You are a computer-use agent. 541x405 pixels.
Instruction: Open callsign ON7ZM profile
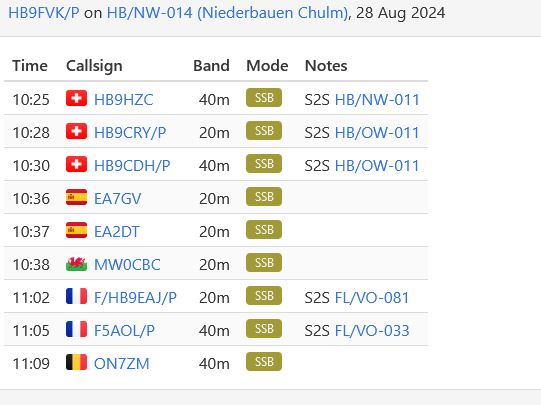click(122, 364)
